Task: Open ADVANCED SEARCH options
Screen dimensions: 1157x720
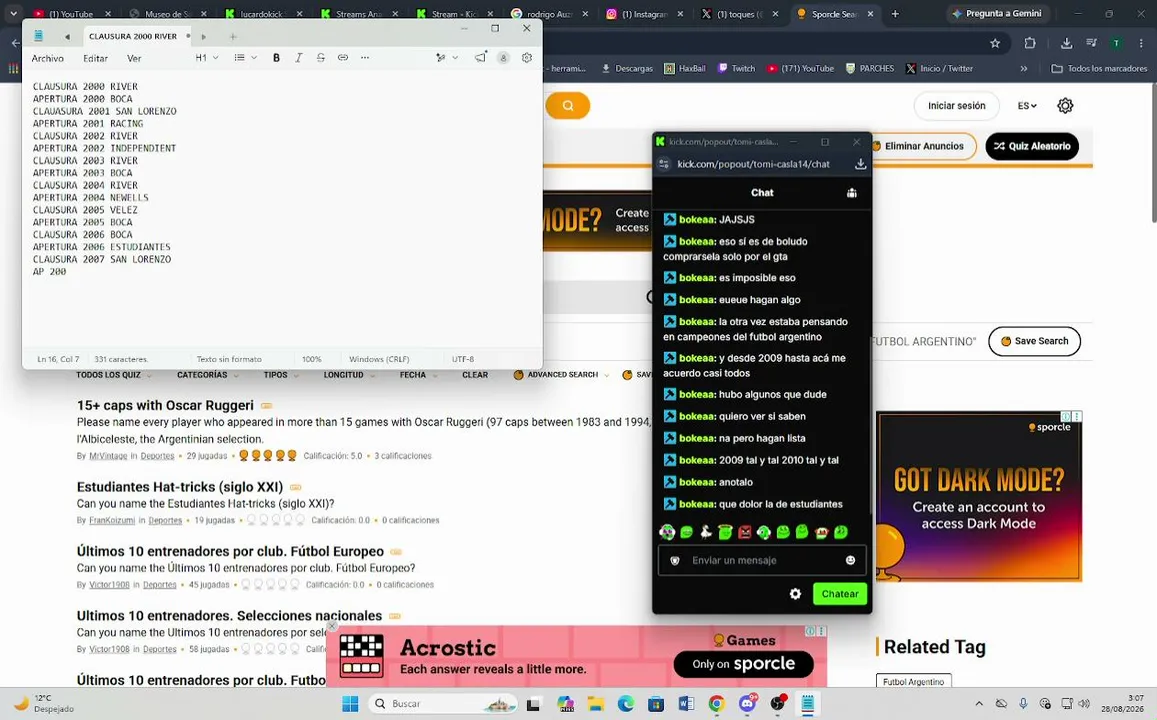Action: (561, 375)
